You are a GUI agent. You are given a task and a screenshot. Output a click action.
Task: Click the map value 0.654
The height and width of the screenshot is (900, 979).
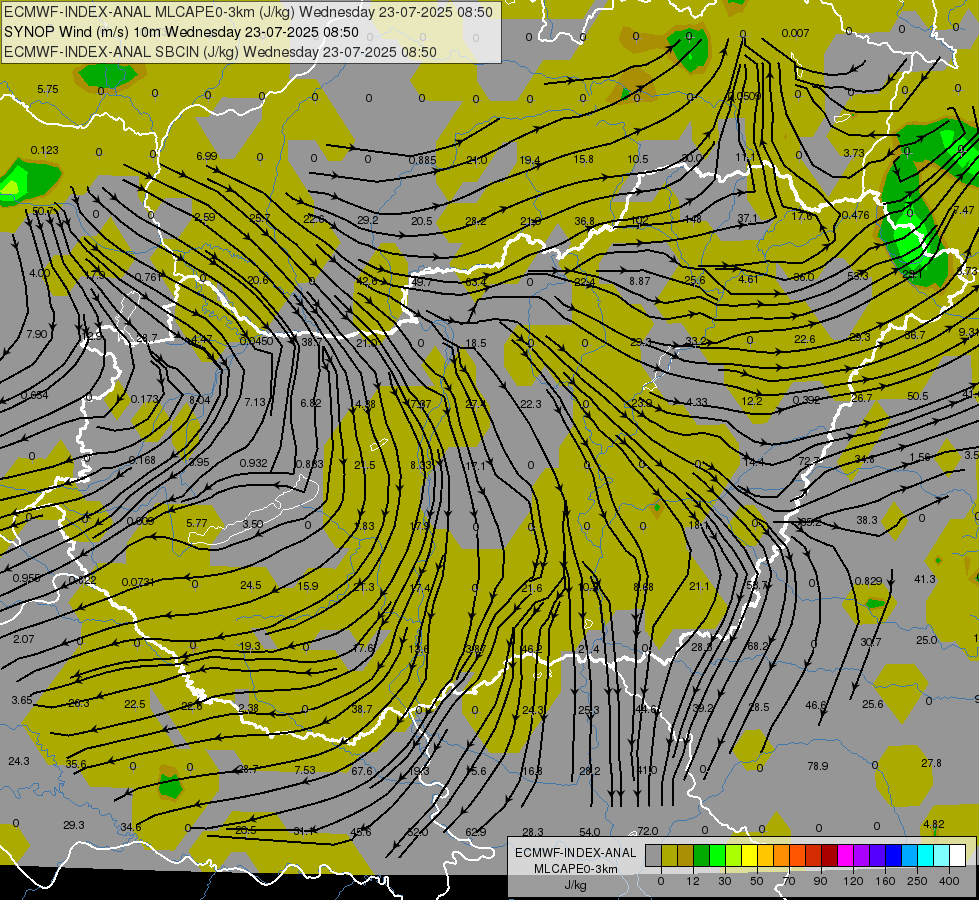click(34, 395)
